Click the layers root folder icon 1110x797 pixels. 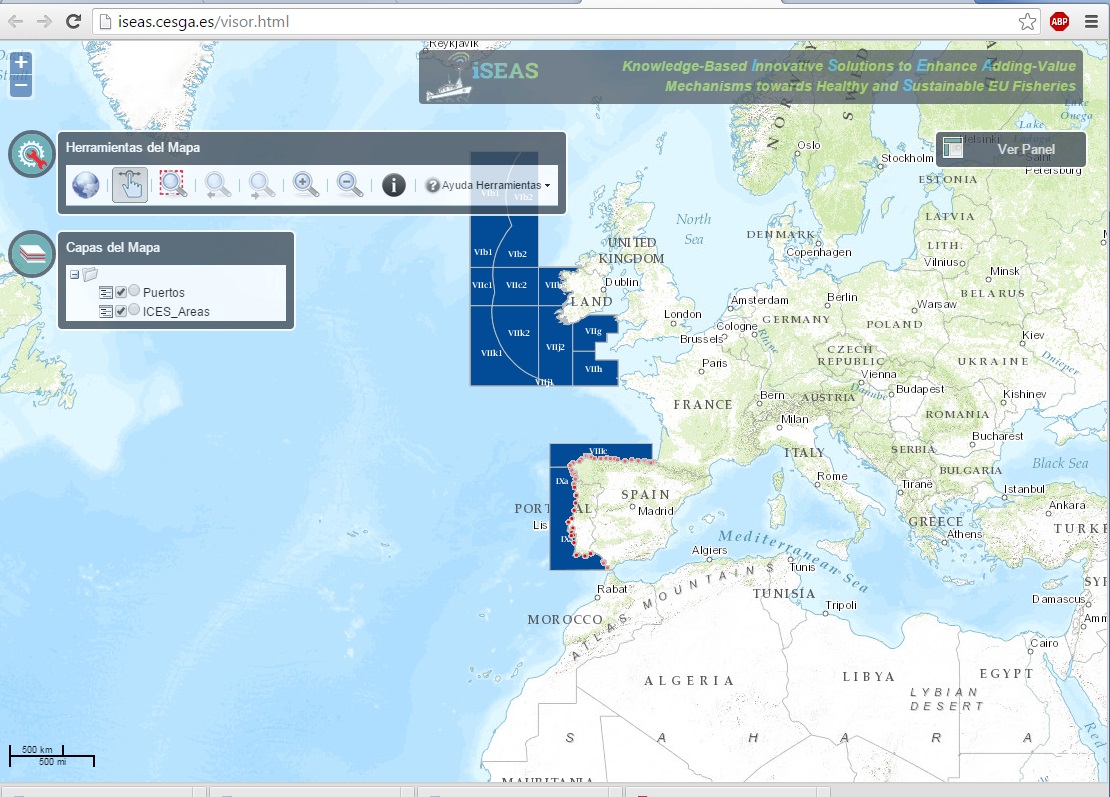click(x=90, y=274)
